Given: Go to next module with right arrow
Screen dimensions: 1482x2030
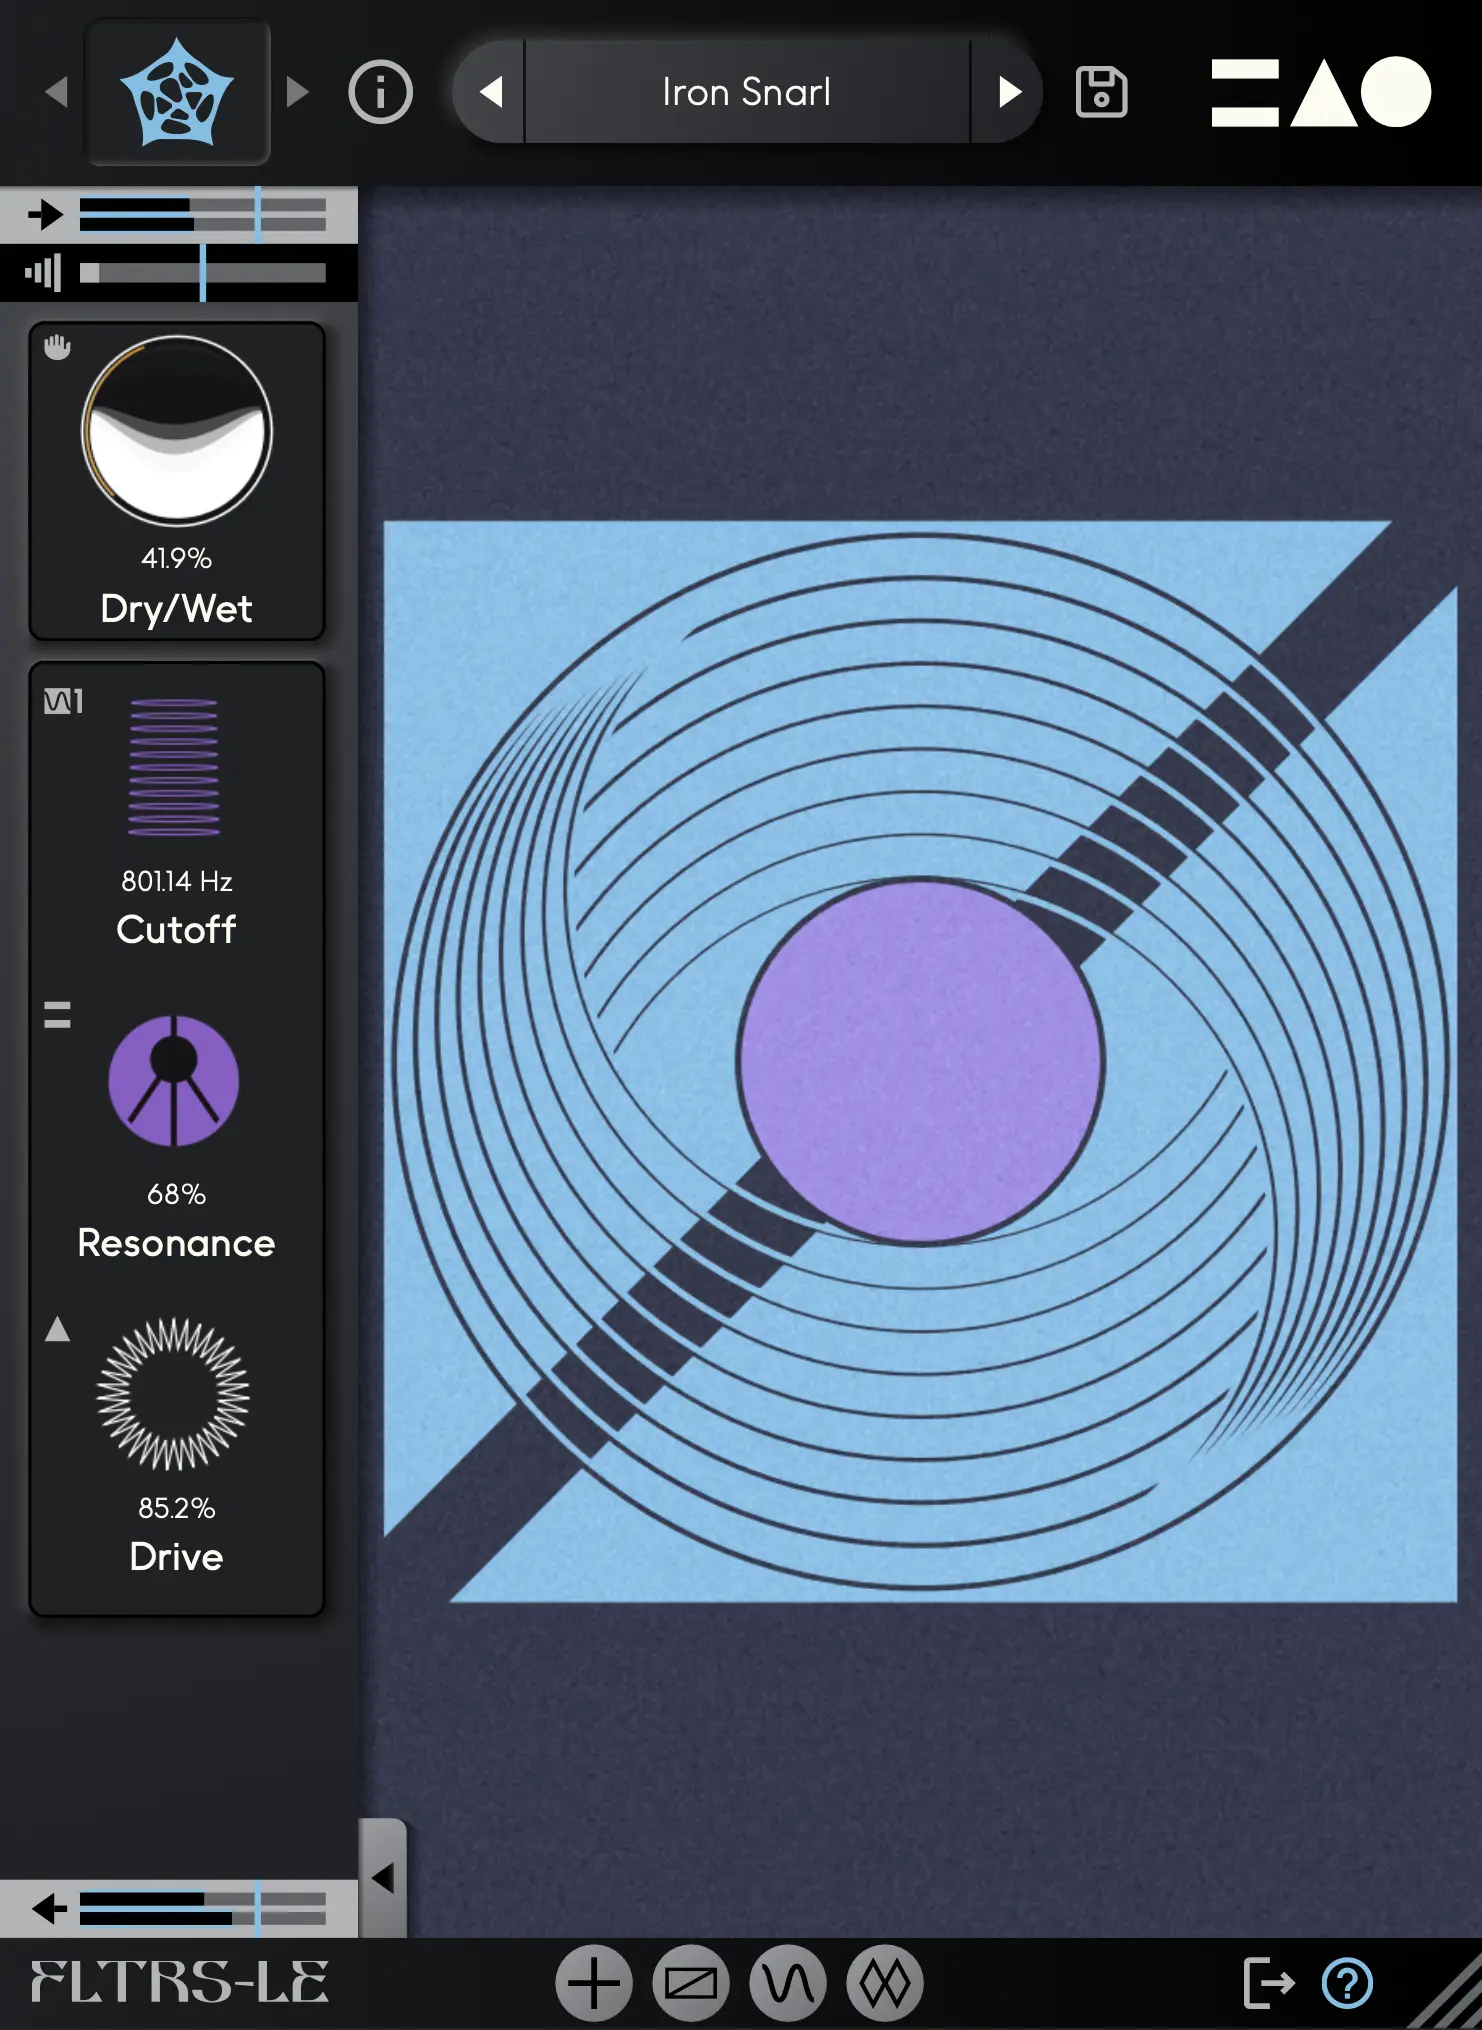Looking at the screenshot, I should pos(297,92).
